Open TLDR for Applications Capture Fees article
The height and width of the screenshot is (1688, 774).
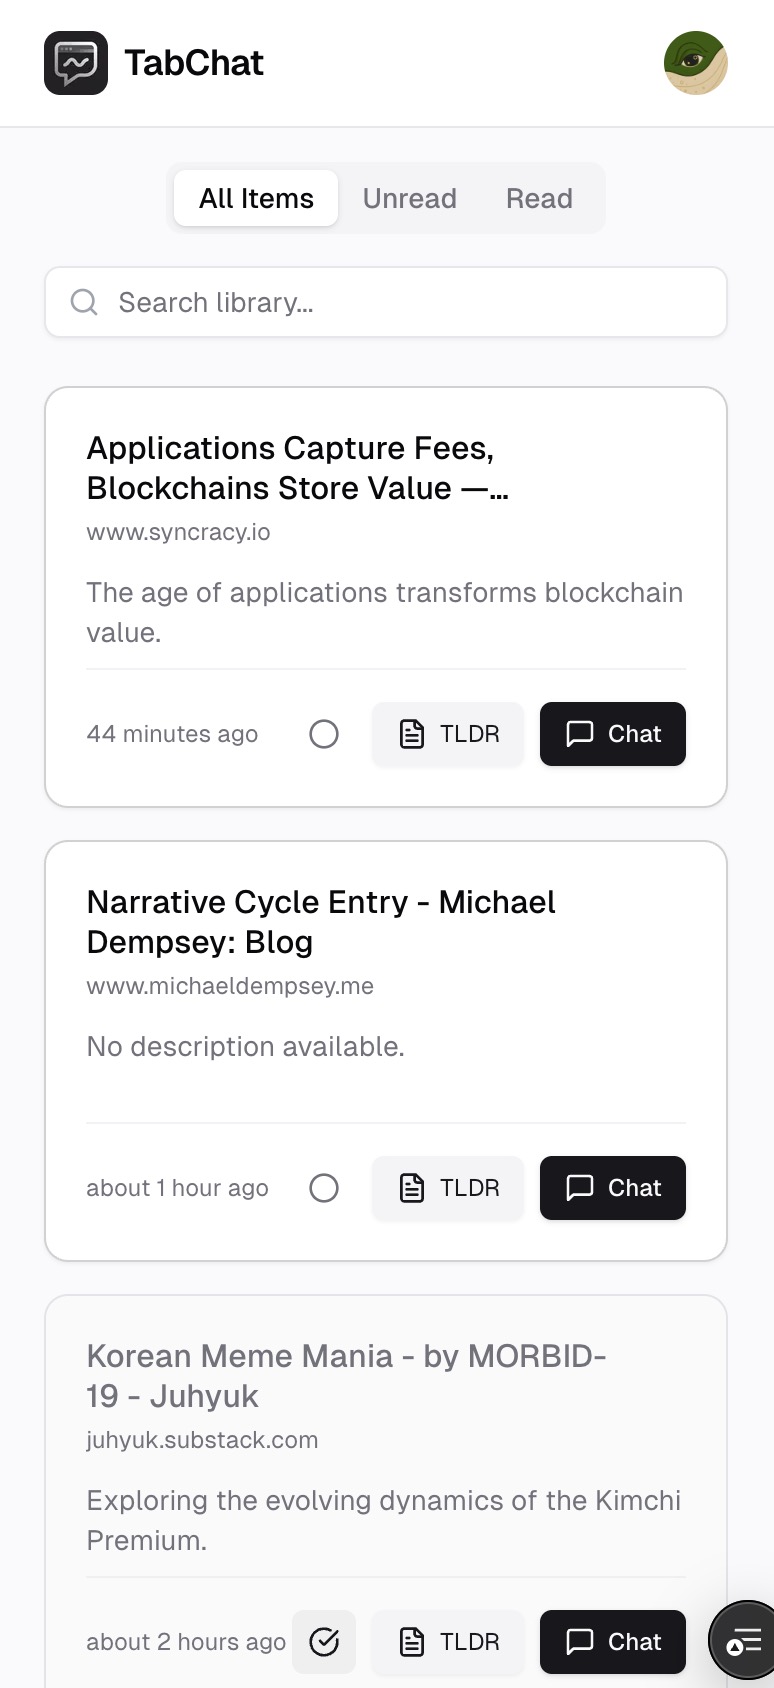pyautogui.click(x=448, y=734)
